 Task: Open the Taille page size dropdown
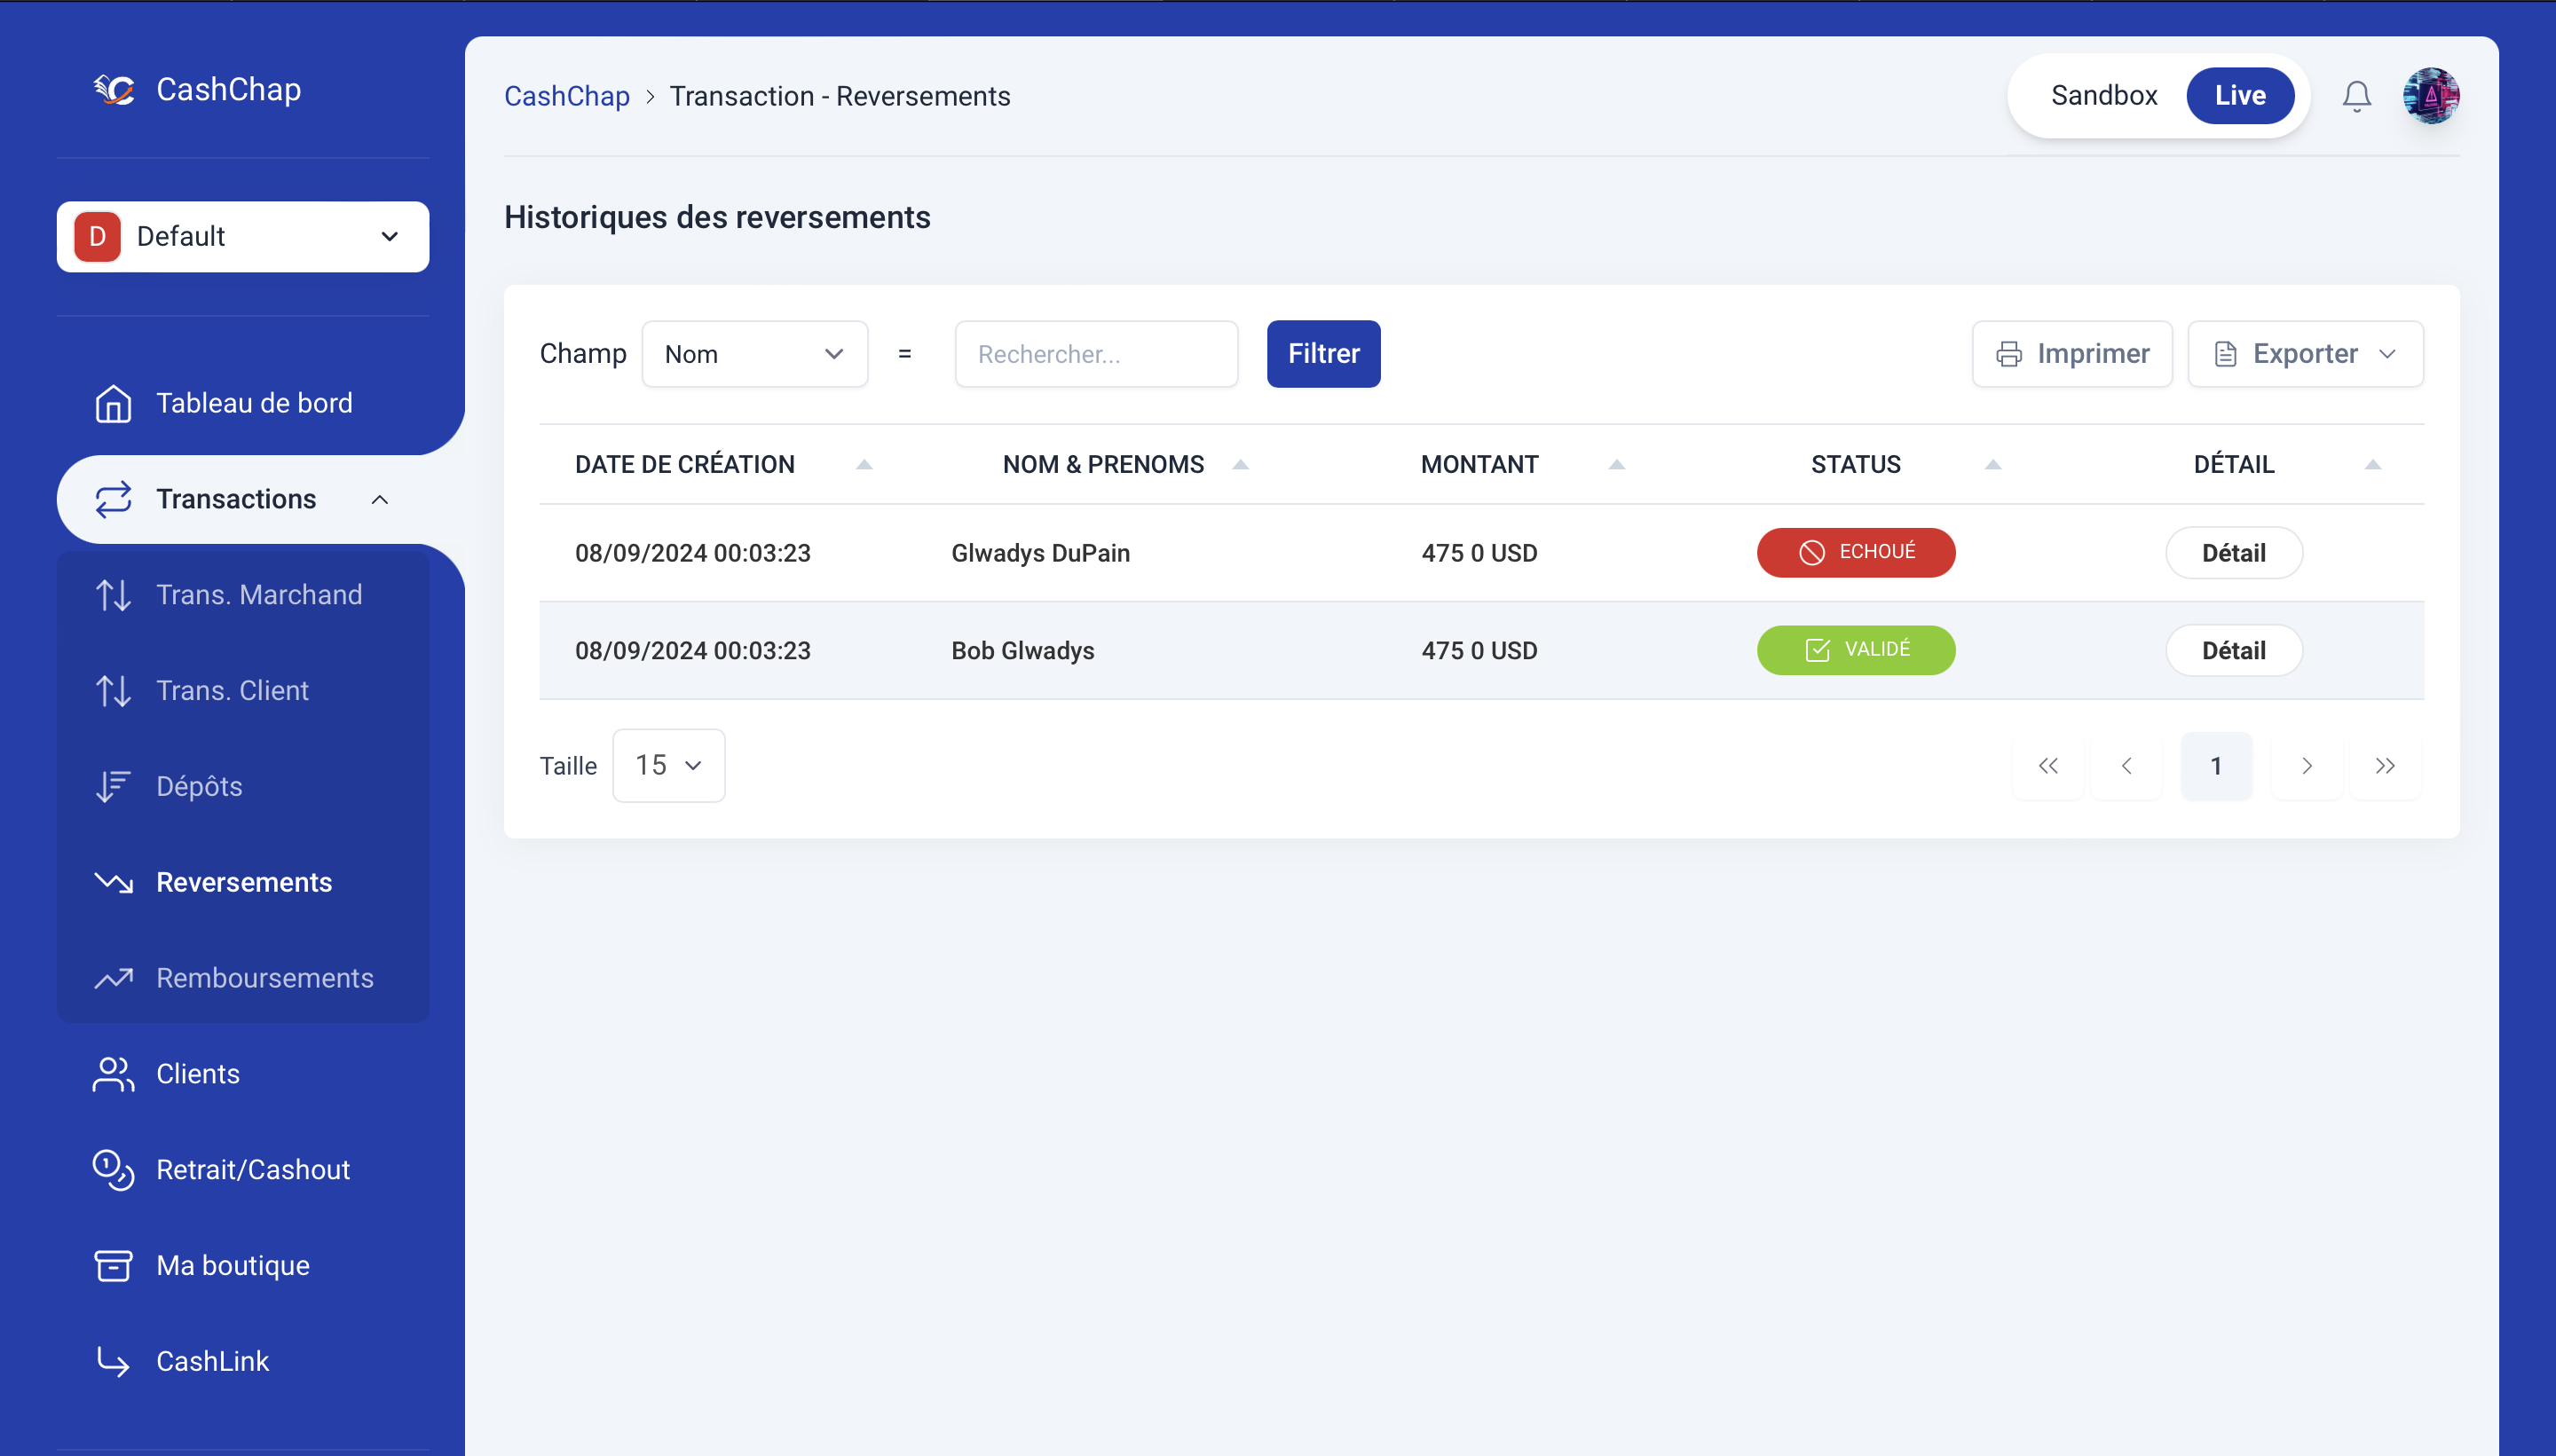[668, 766]
